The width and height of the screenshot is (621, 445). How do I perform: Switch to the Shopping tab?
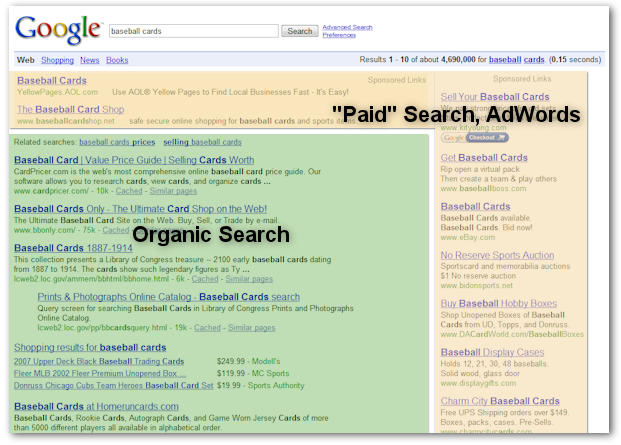click(x=57, y=60)
